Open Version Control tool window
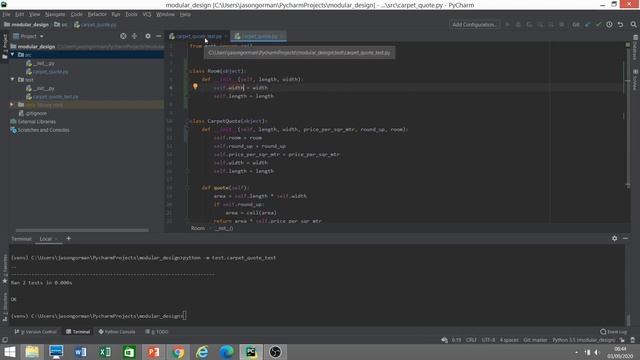 (36, 332)
